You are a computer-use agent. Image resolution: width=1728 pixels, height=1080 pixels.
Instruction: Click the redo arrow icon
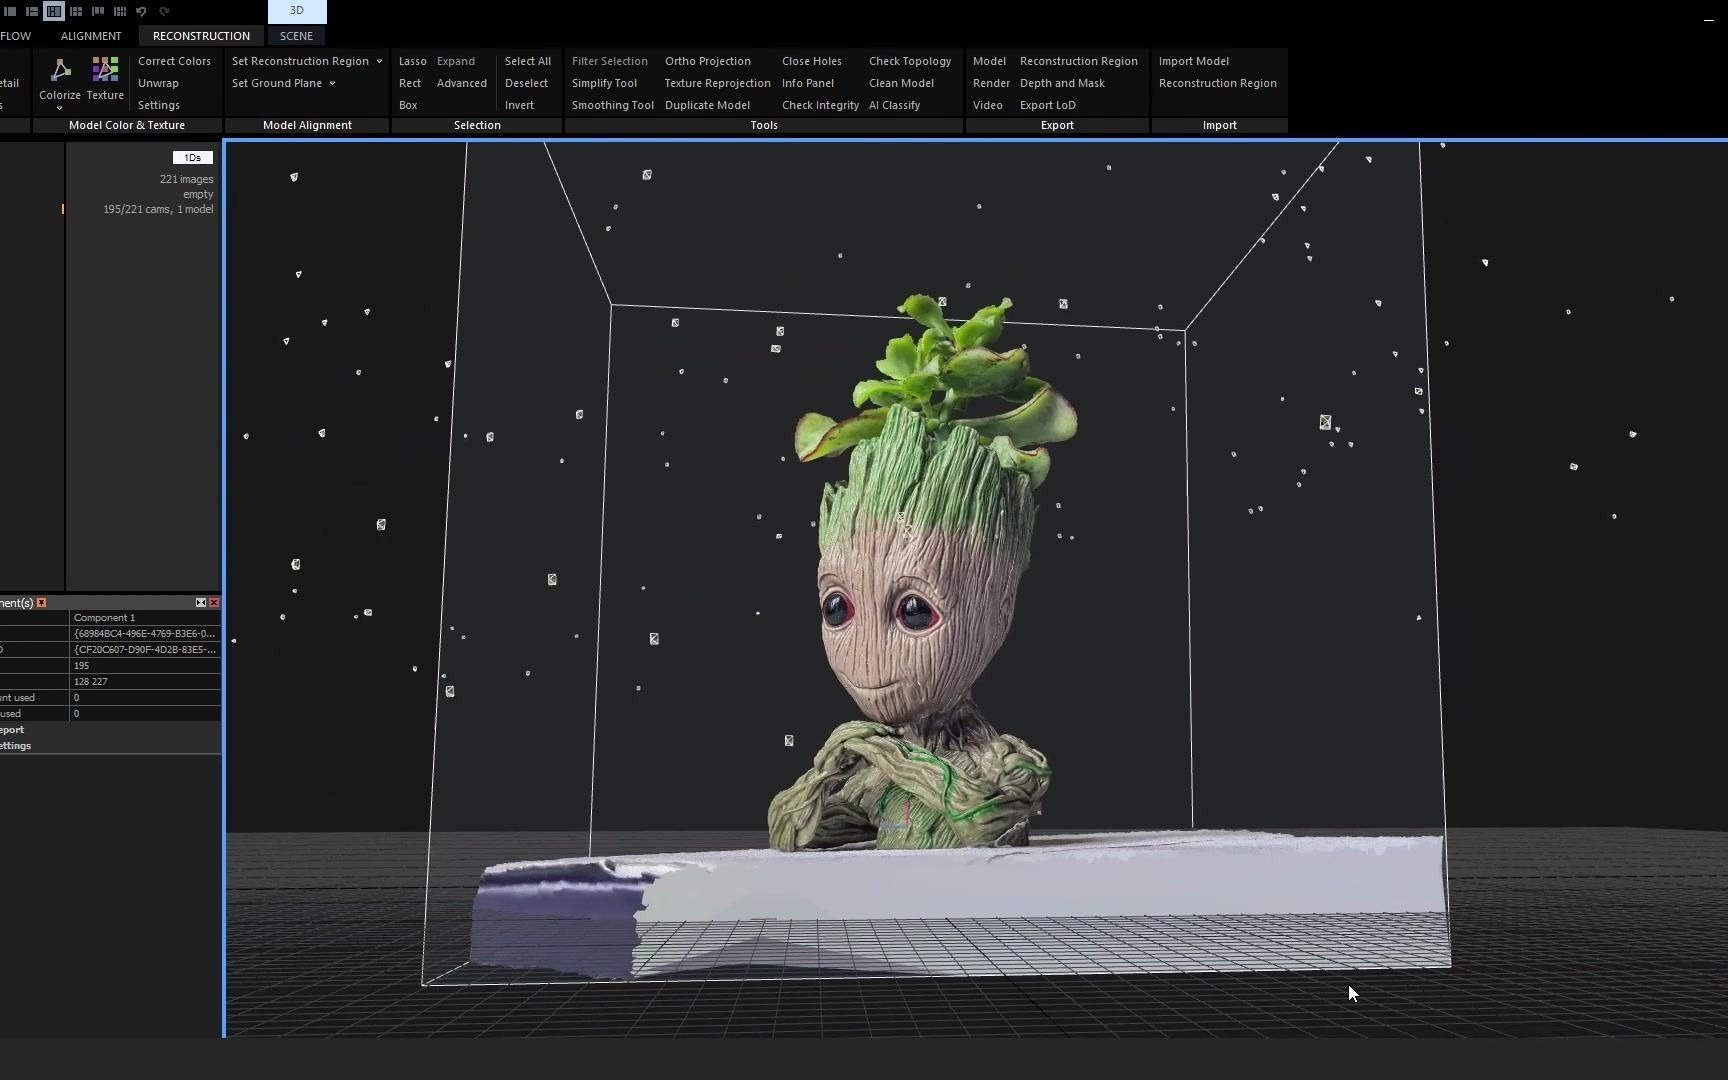[x=164, y=11]
